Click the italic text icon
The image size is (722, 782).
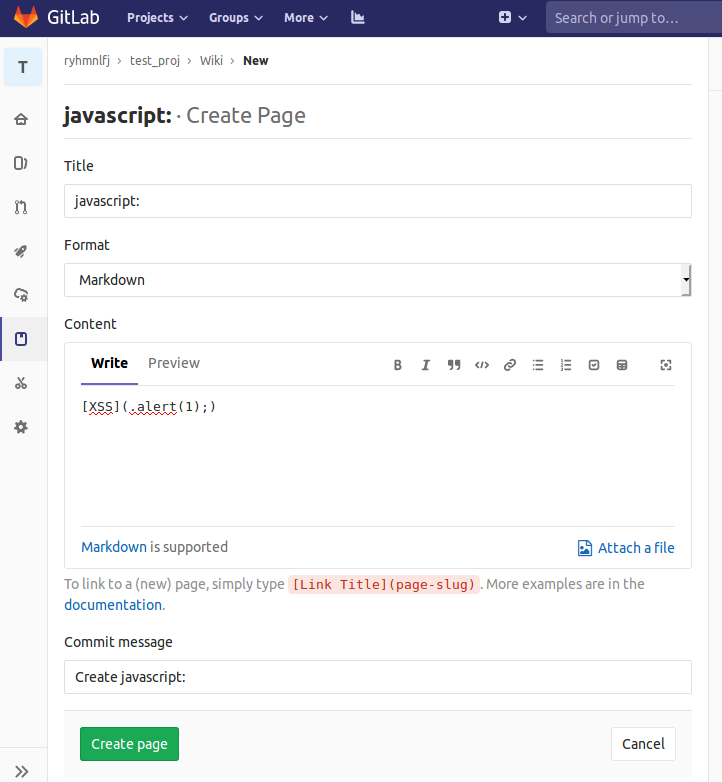[x=426, y=365]
